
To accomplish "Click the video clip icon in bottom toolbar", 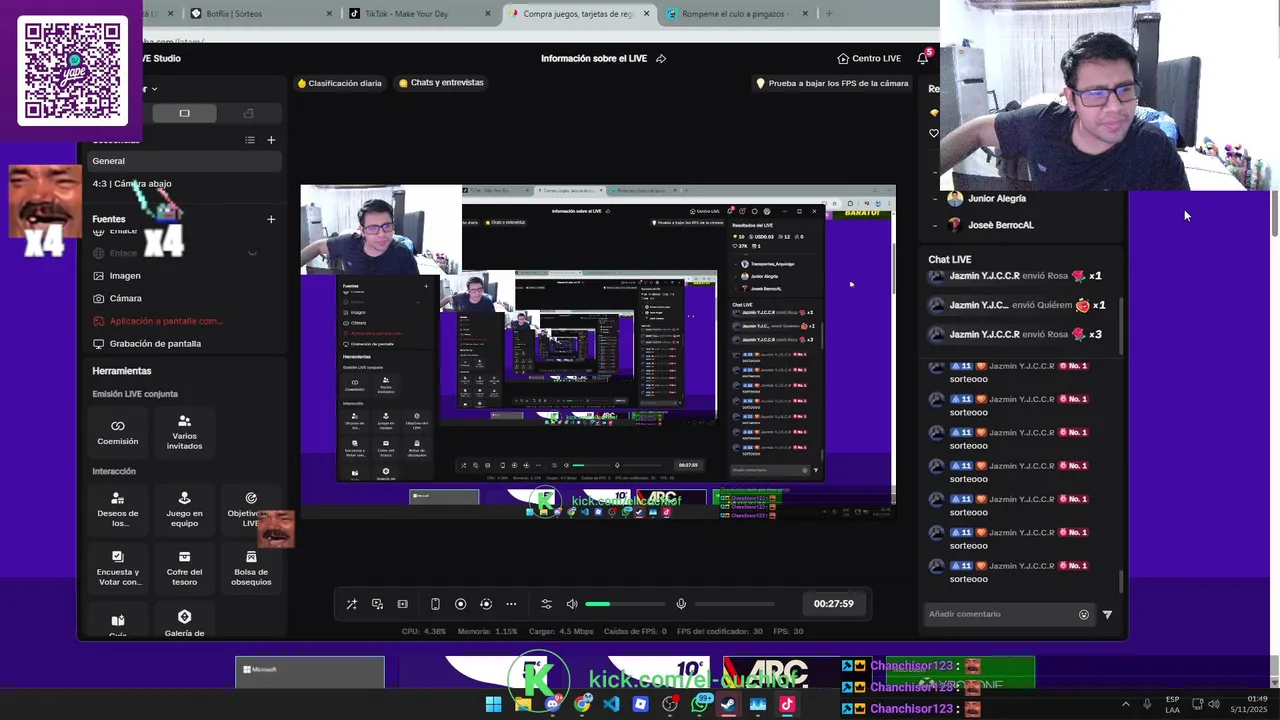I will 402,604.
